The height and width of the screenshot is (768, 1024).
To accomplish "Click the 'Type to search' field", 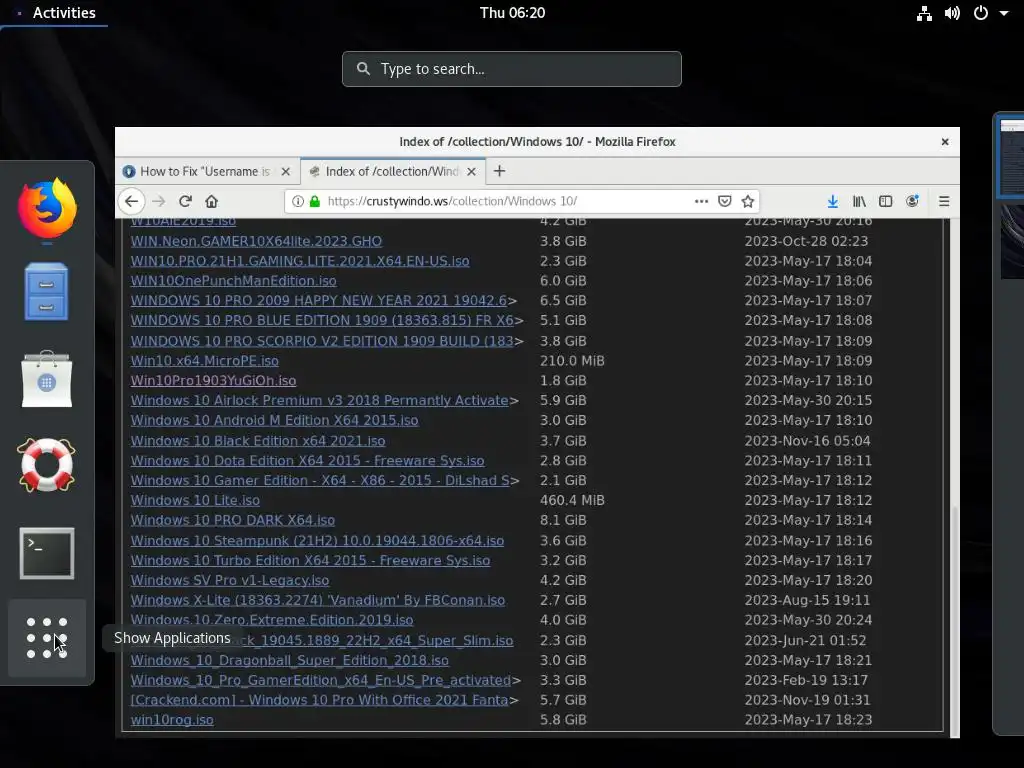I will [x=511, y=69].
